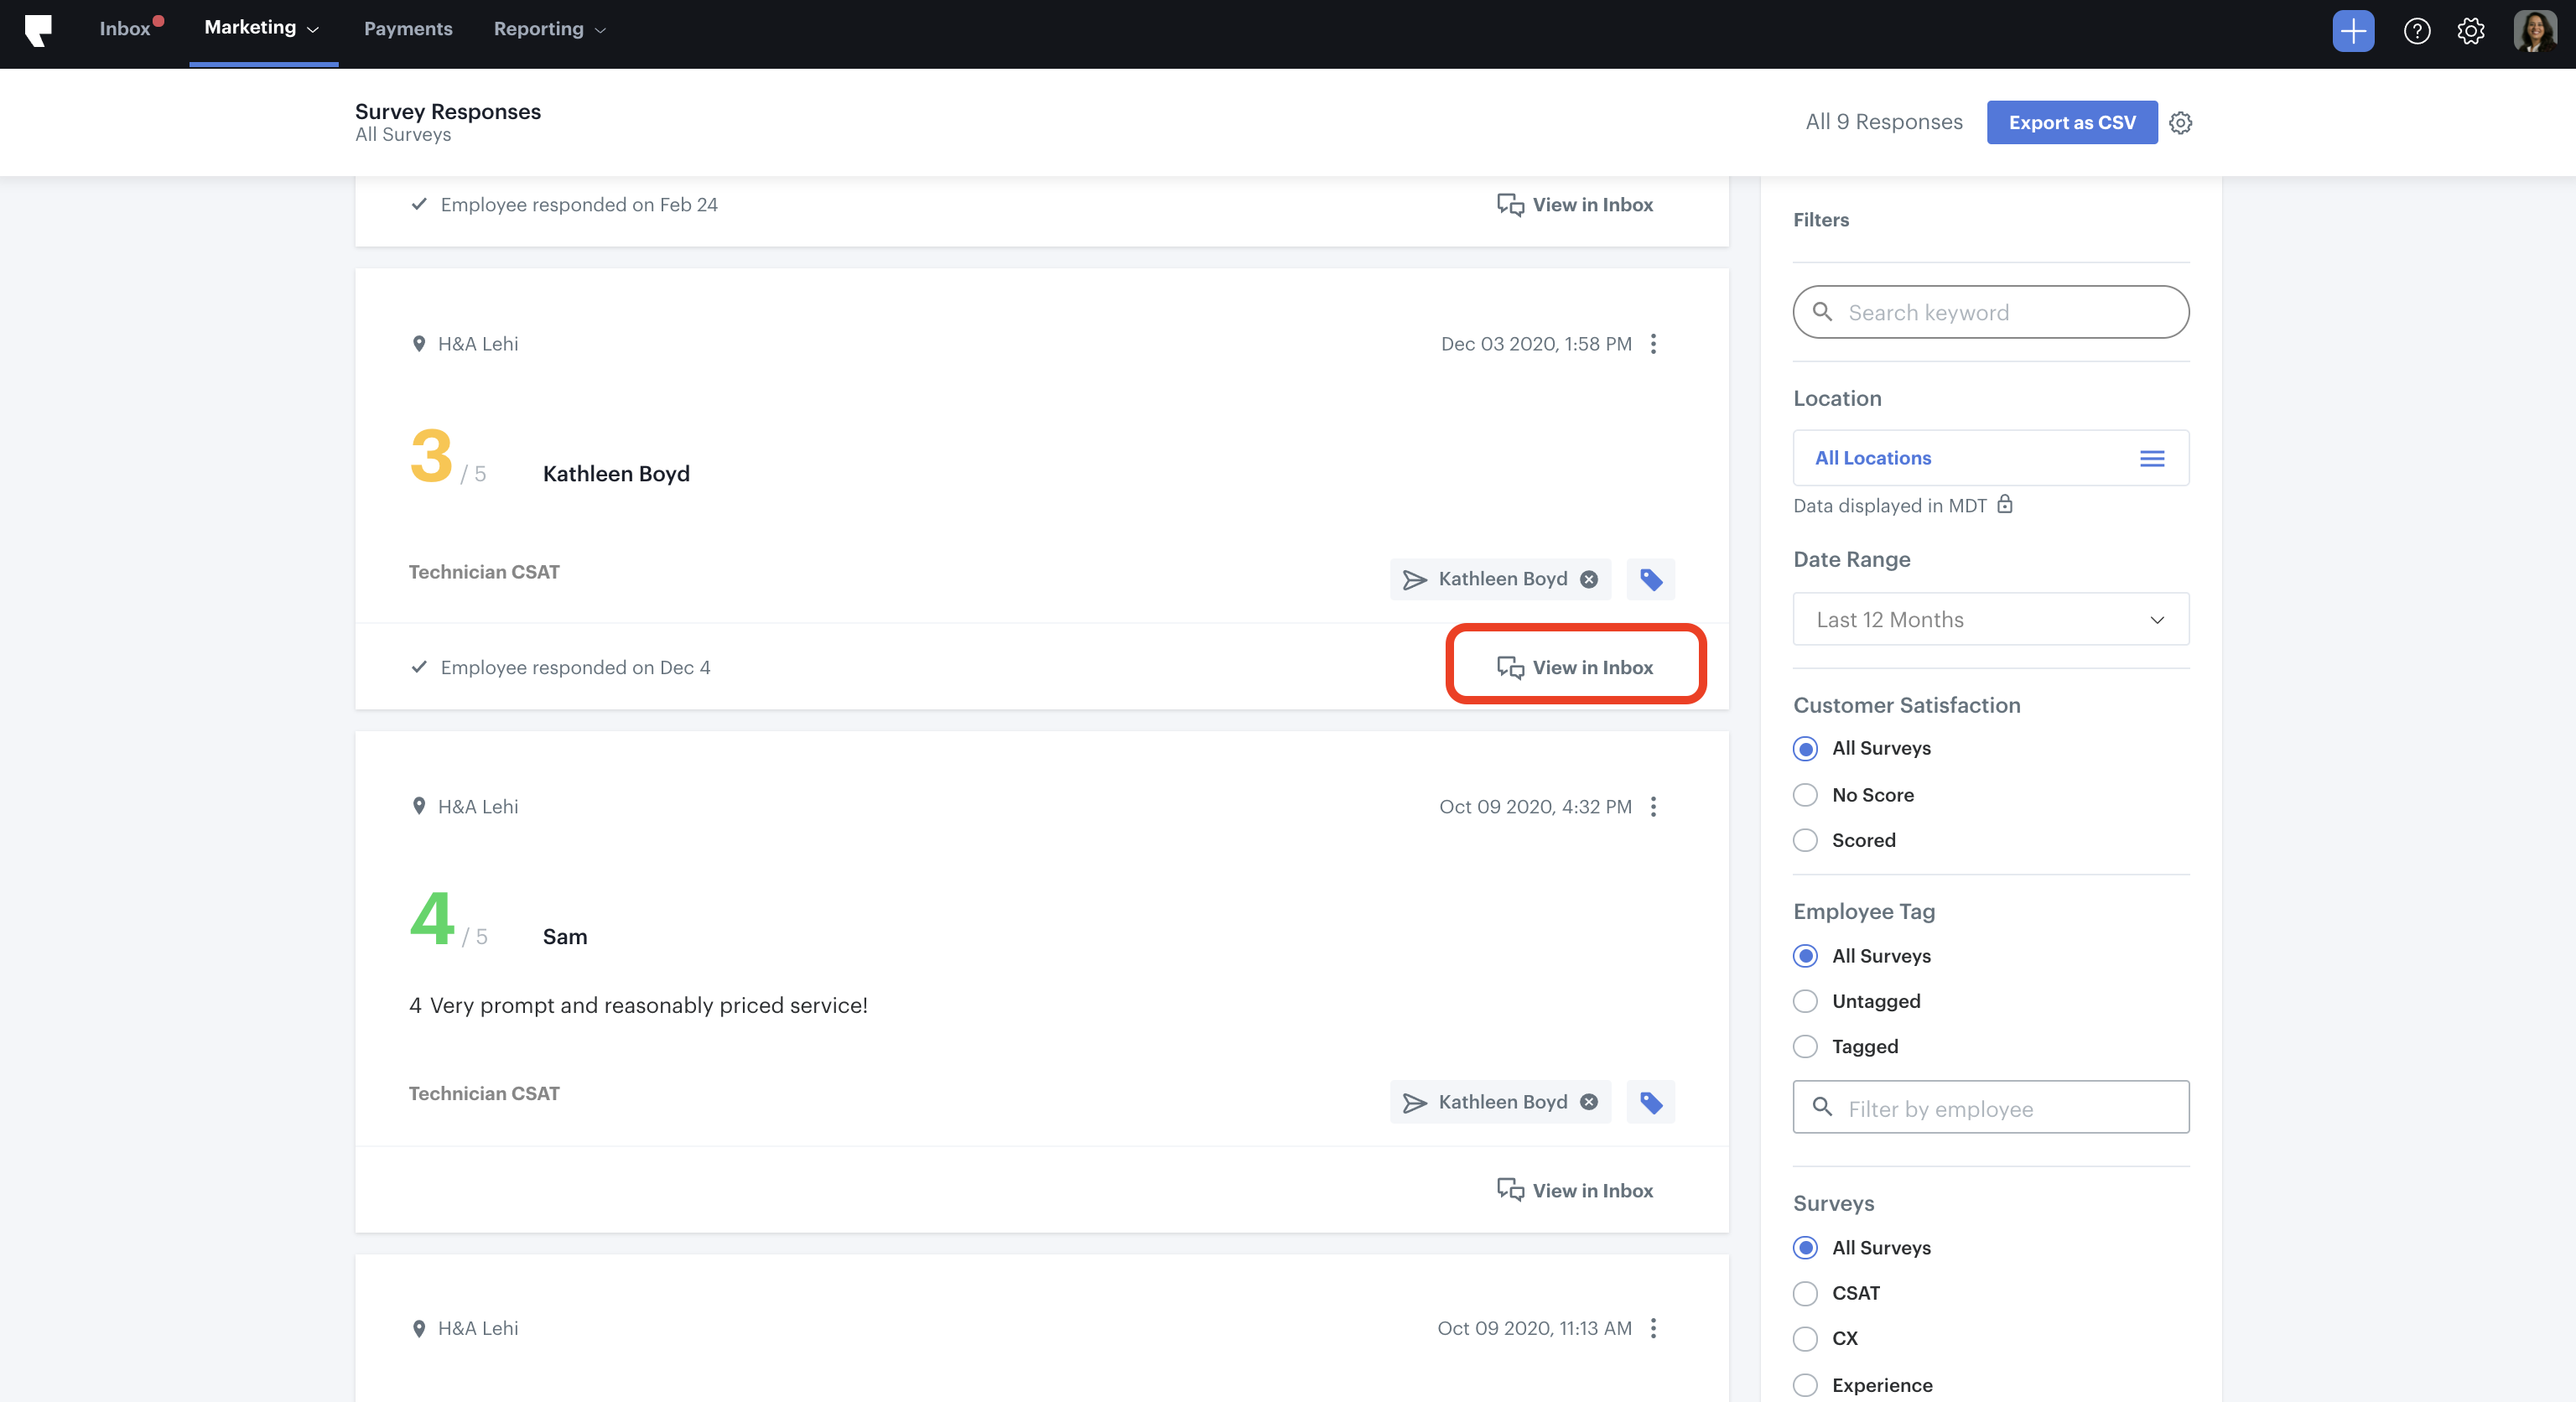Click the gear icon beside Export as CSV
The image size is (2576, 1402).
2181,122
